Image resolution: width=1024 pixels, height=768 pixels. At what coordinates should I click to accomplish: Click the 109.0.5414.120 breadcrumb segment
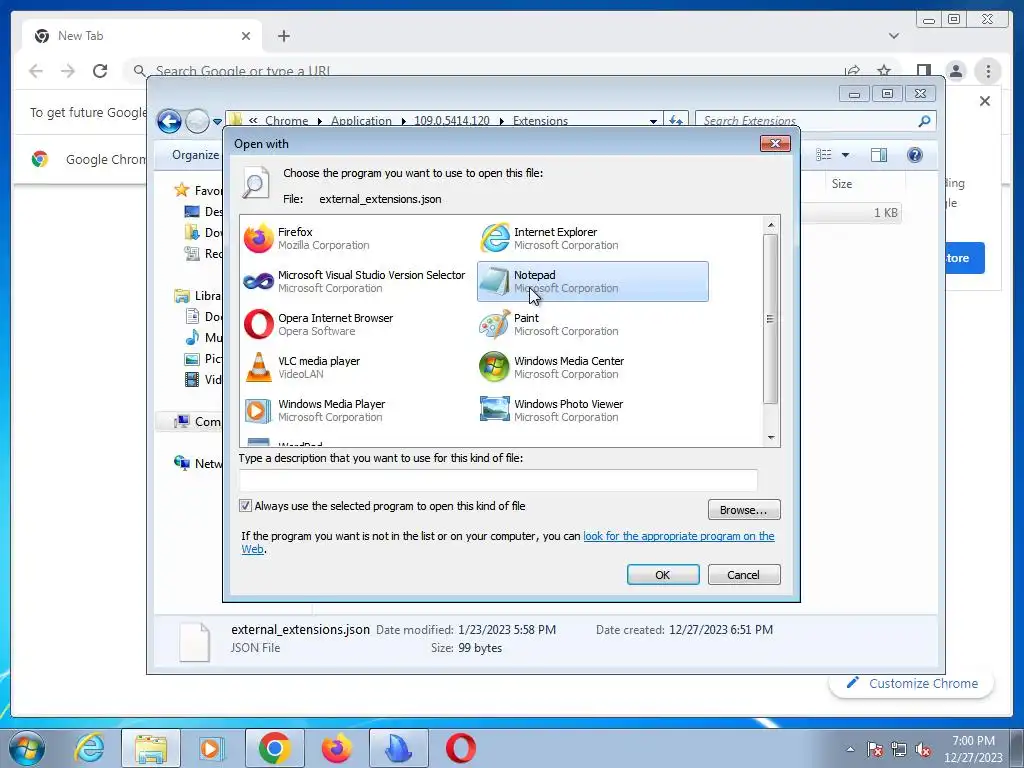(x=452, y=121)
